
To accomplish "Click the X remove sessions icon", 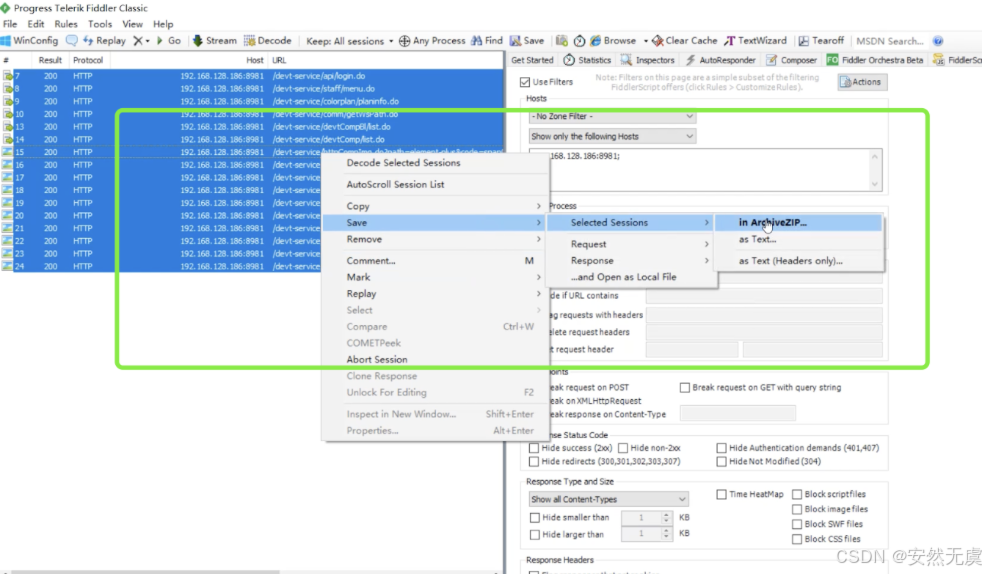I will pos(138,41).
